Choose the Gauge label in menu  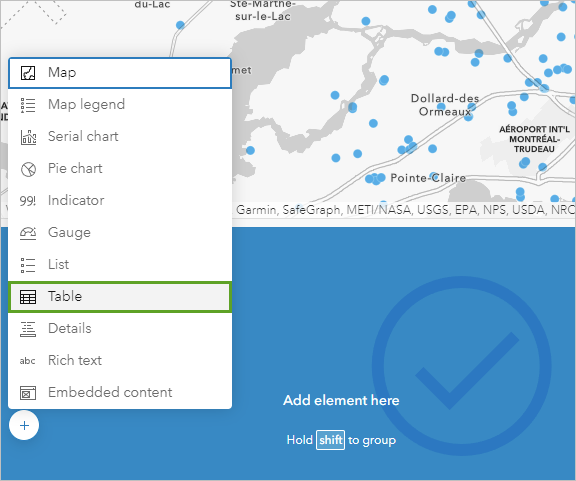69,233
